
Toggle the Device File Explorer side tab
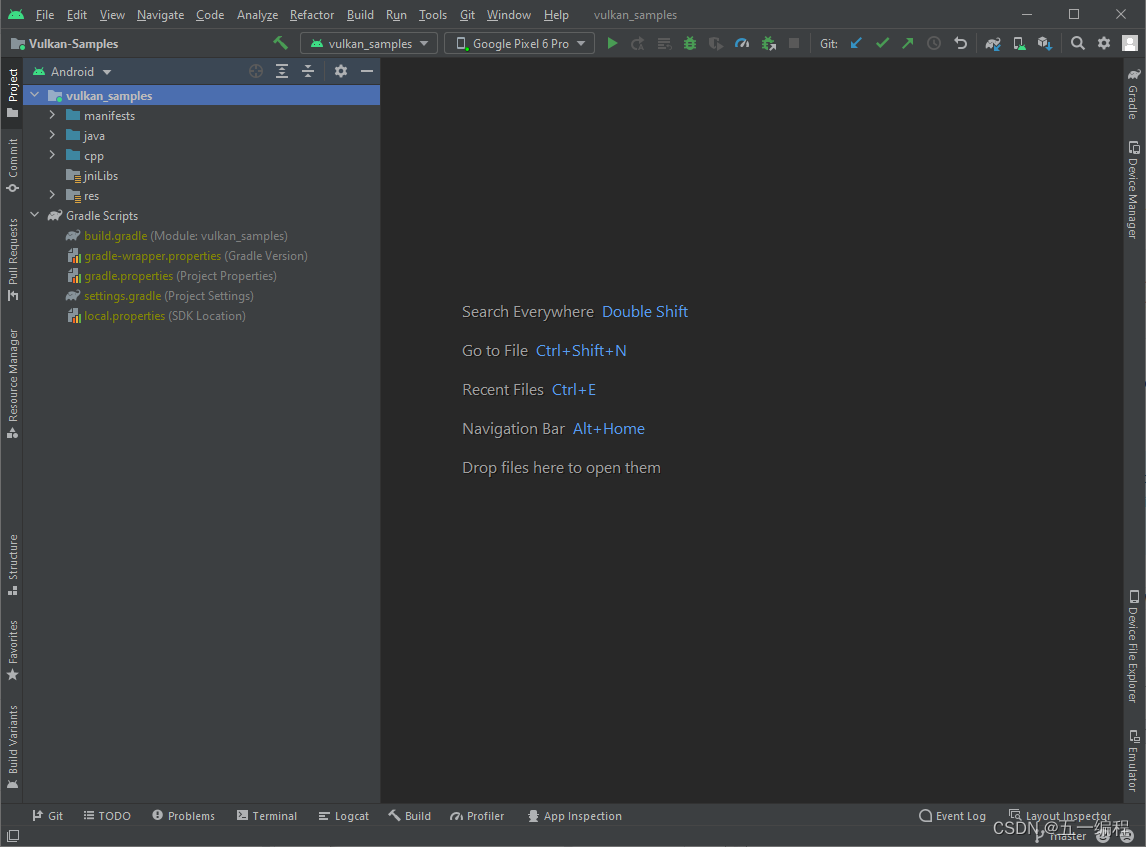tap(1133, 647)
